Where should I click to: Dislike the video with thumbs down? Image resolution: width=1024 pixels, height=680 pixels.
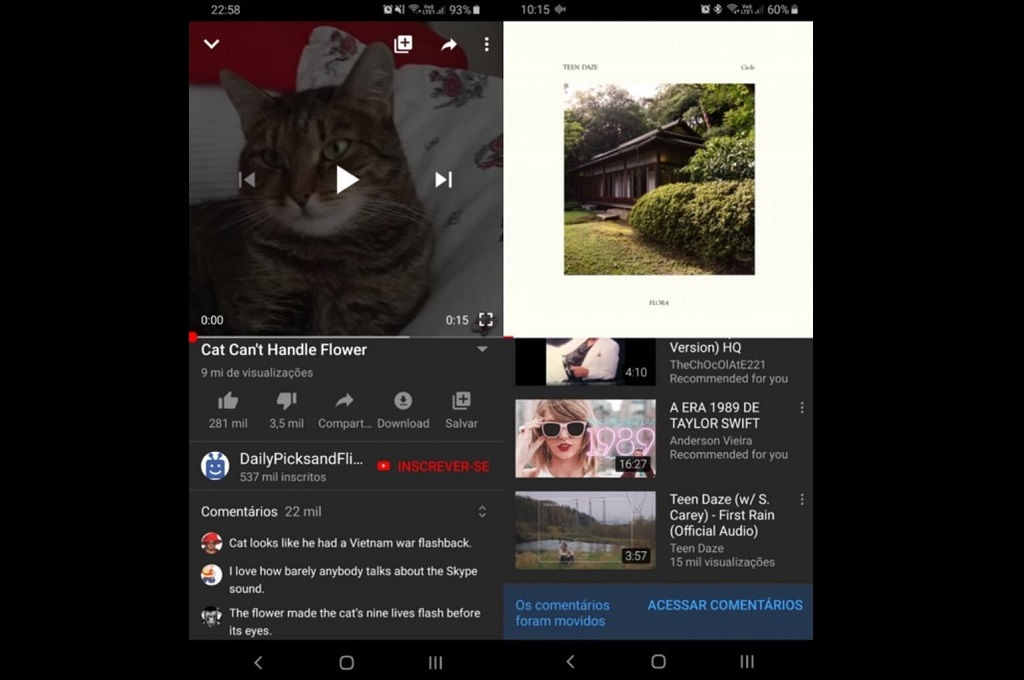[x=286, y=401]
